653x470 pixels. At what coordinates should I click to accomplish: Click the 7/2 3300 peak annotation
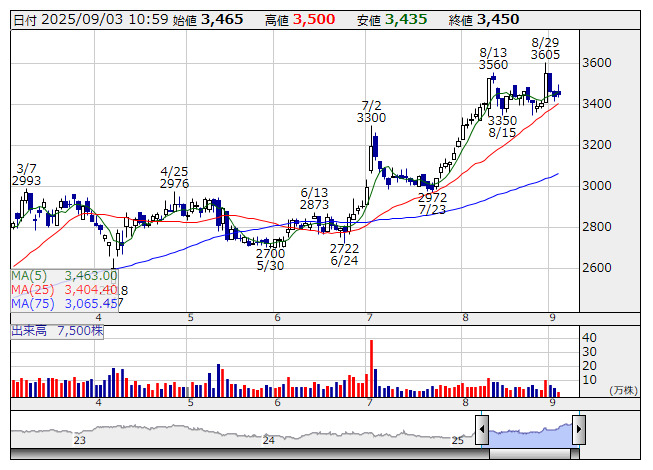click(371, 112)
